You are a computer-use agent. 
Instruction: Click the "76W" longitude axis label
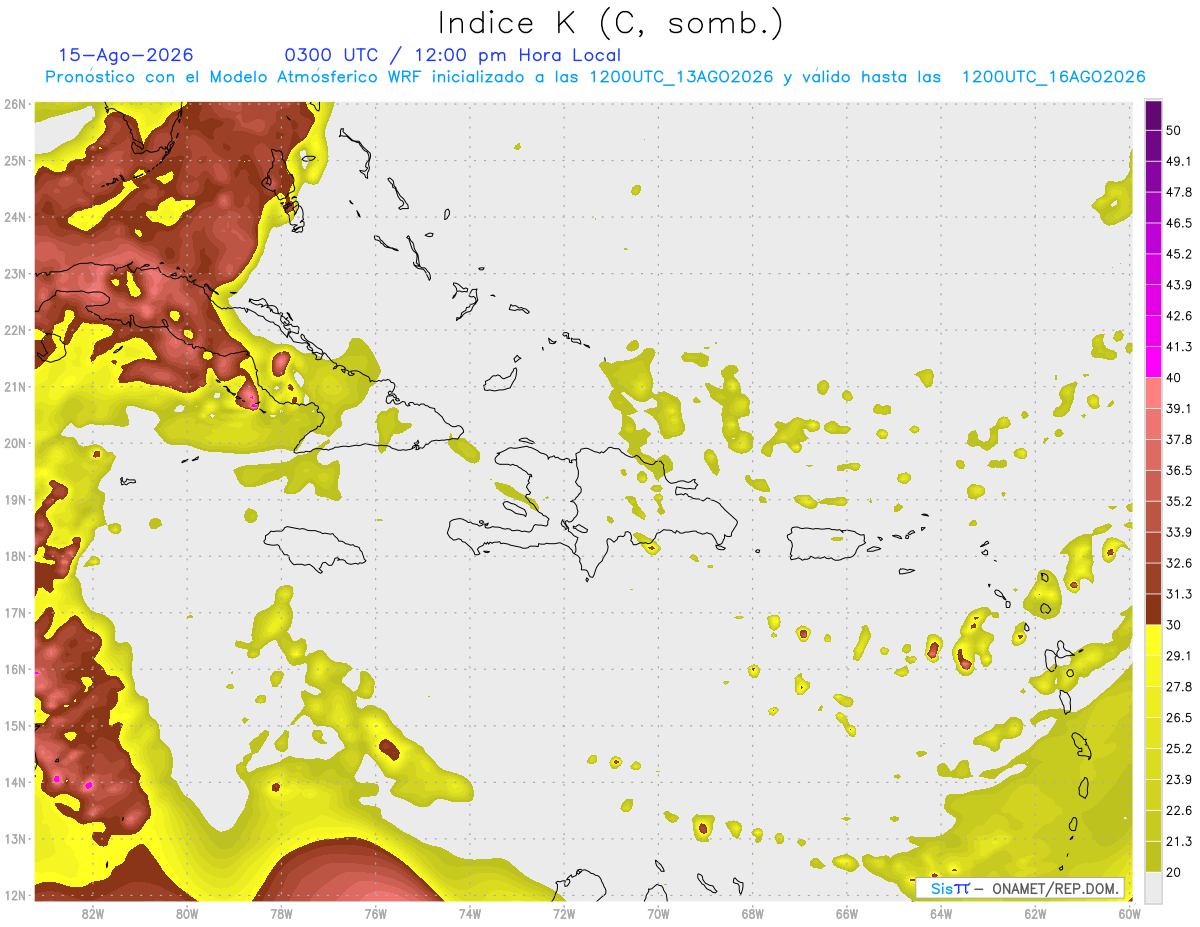[x=375, y=913]
